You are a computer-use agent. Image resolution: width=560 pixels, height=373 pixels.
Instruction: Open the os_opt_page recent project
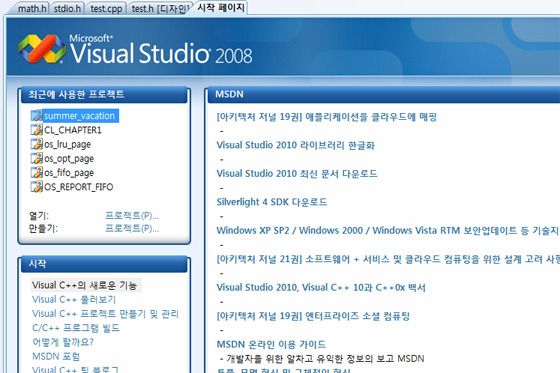(x=69, y=159)
